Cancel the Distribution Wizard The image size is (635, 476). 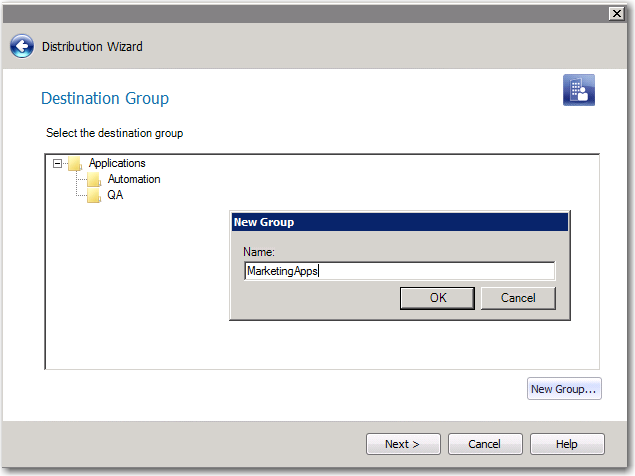(x=484, y=444)
